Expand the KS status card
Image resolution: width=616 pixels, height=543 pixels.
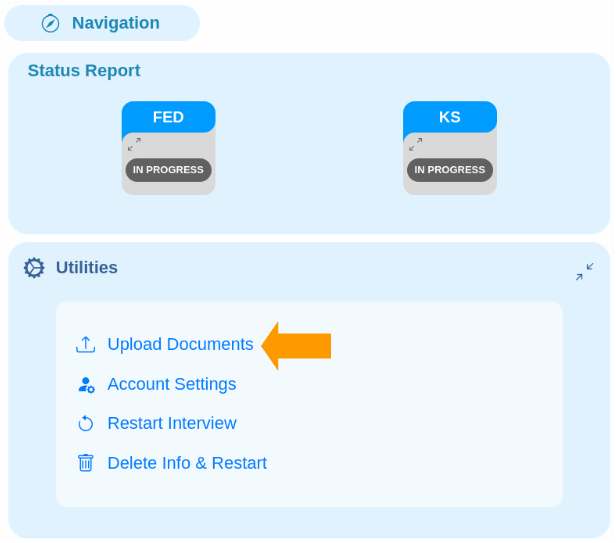click(x=416, y=144)
